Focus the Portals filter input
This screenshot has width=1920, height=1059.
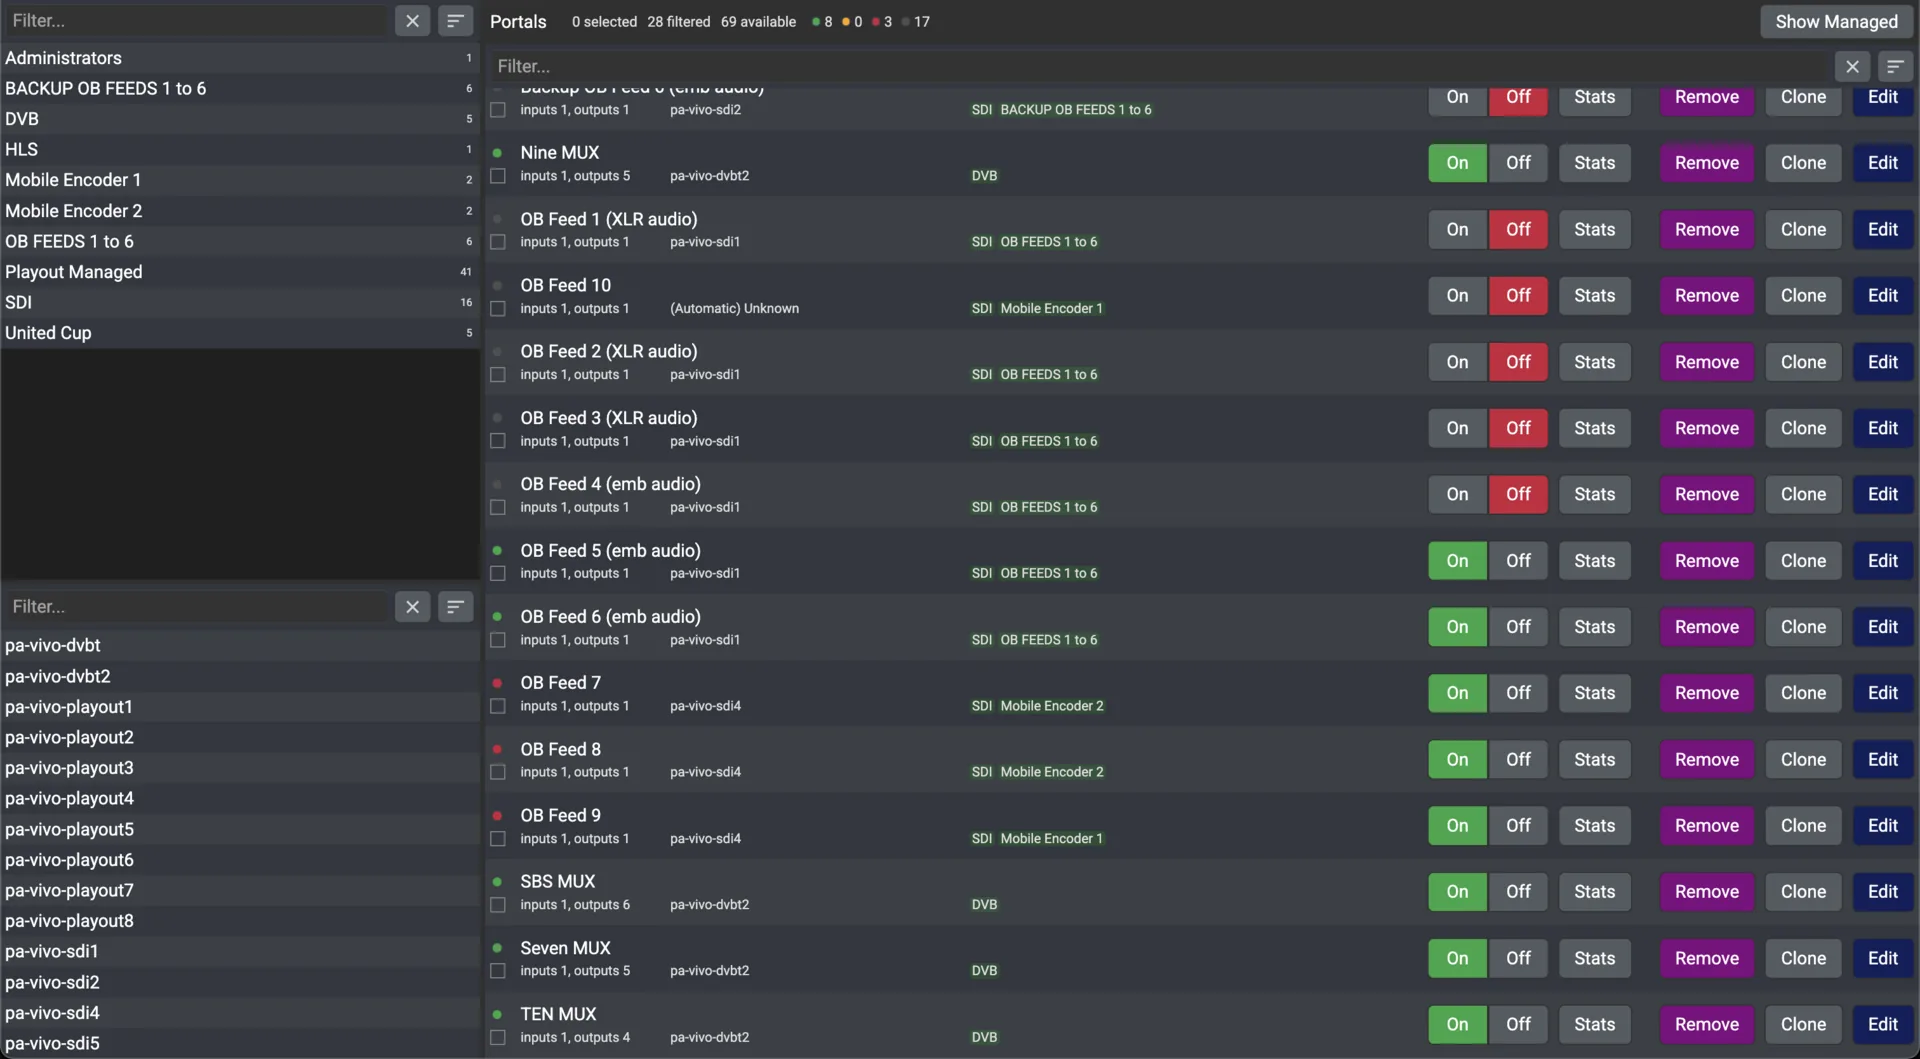(x=1160, y=66)
